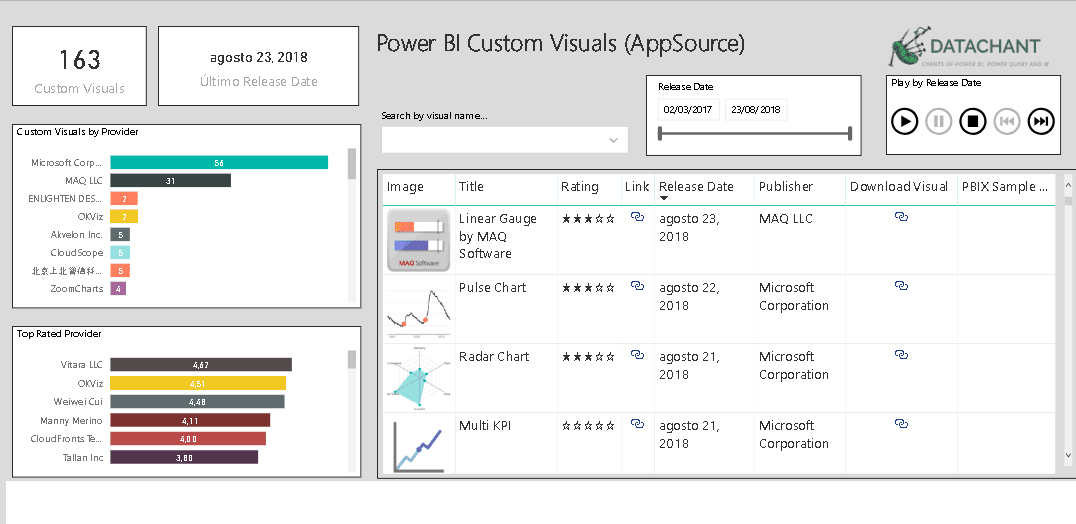Click the table's vertical scrollbar up arrow

point(1068,185)
